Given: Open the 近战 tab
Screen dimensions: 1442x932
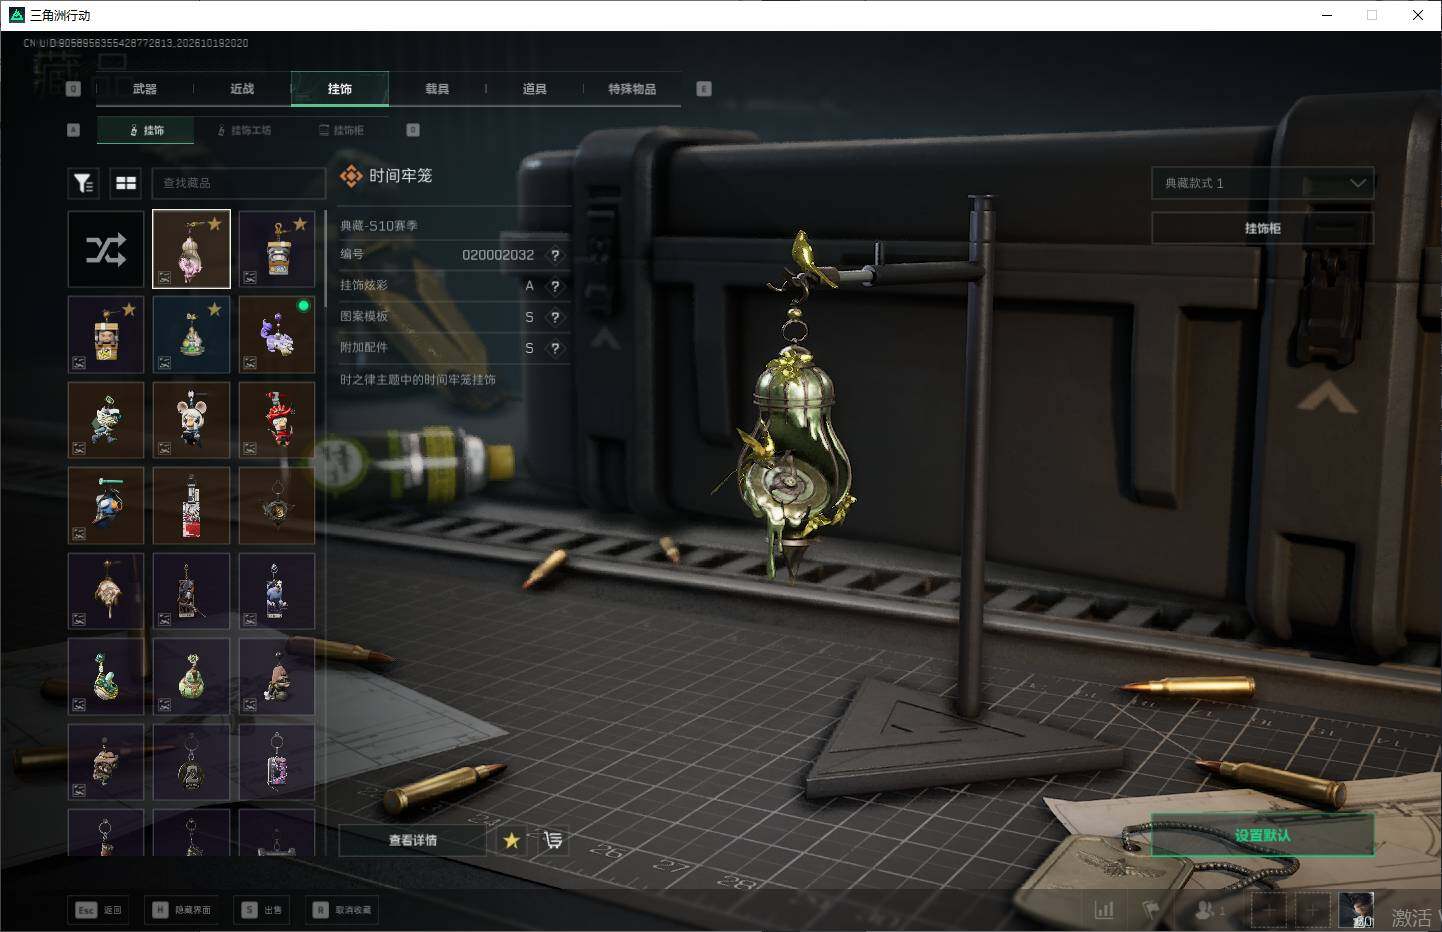Looking at the screenshot, I should point(242,89).
